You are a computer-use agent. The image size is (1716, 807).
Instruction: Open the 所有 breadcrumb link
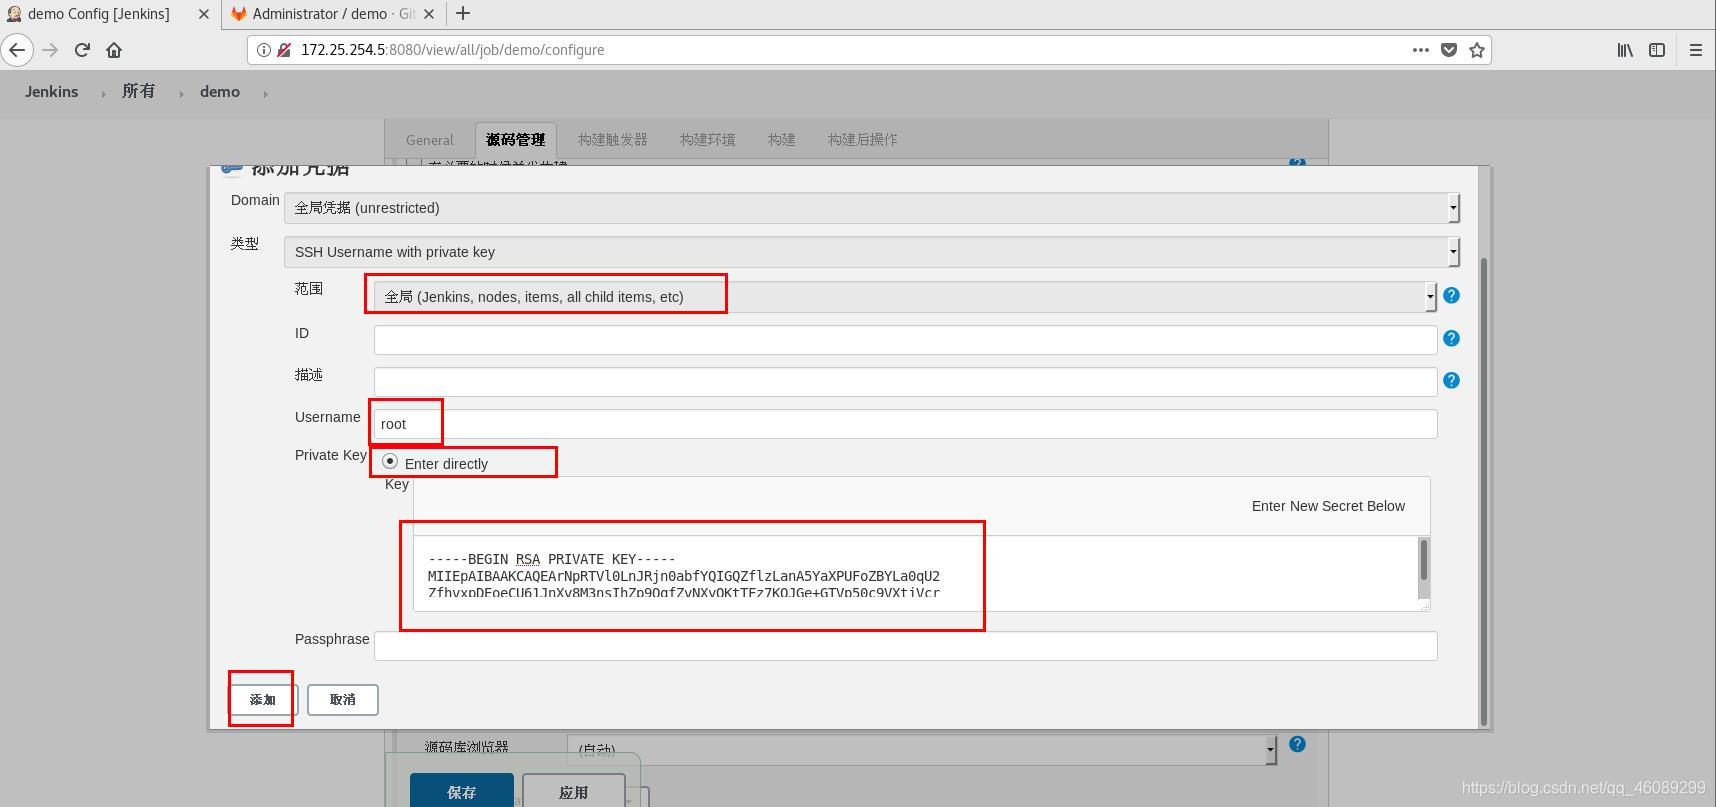[139, 92]
